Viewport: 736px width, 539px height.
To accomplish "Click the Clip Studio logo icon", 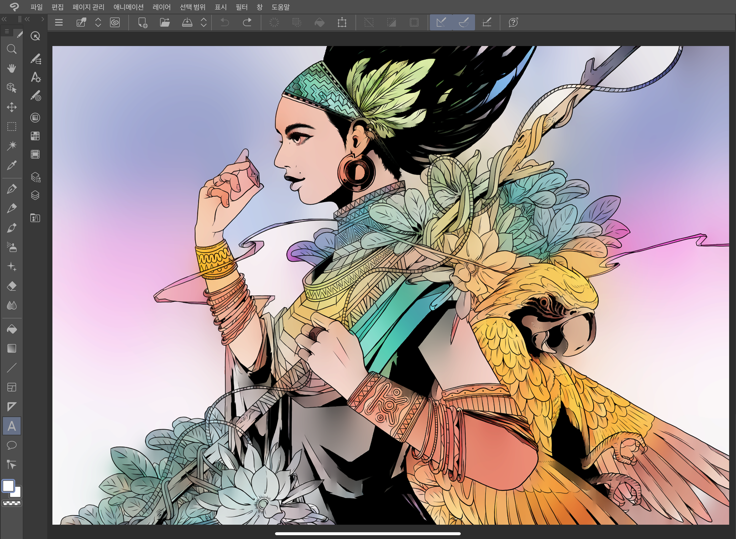I will point(14,7).
